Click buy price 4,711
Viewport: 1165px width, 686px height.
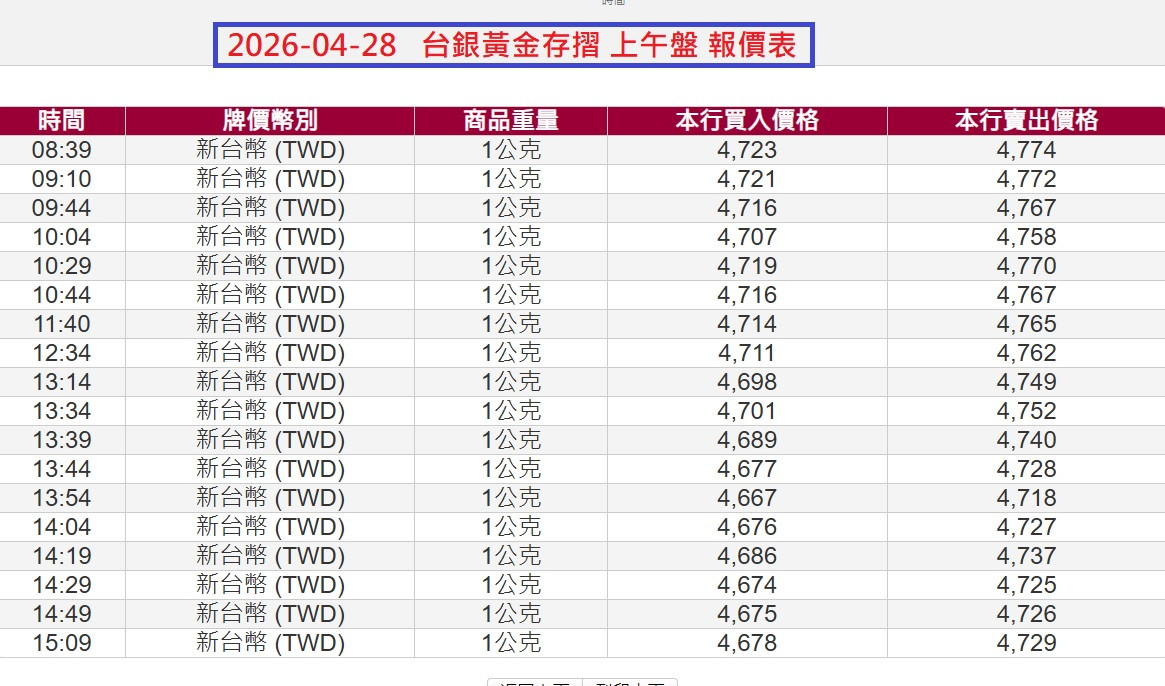[747, 353]
